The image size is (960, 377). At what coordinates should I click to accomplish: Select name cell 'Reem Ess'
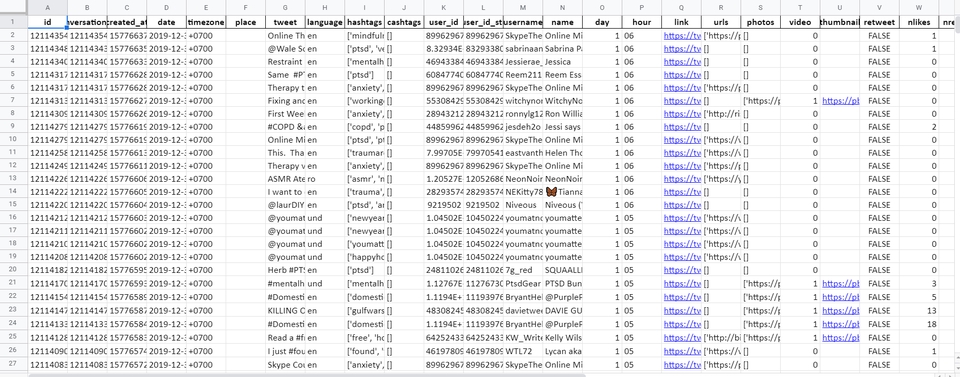tap(563, 75)
